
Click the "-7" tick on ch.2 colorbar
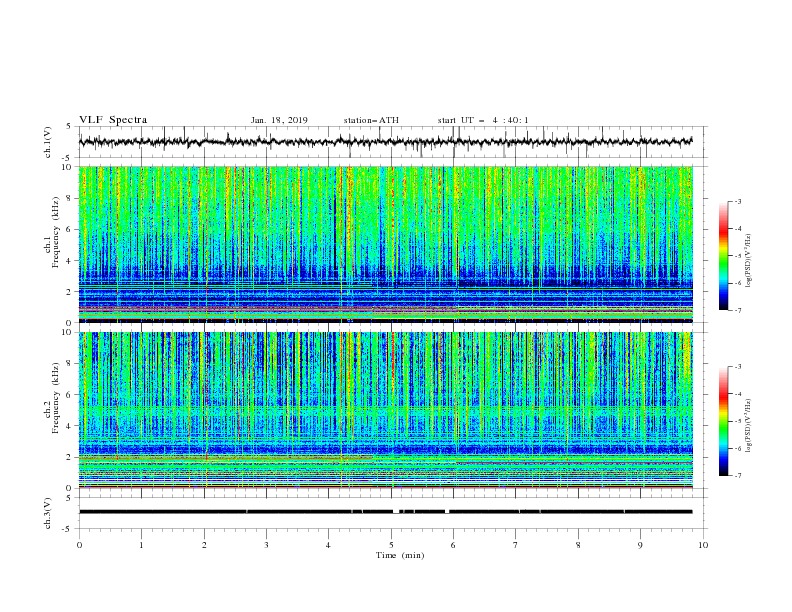pyautogui.click(x=738, y=476)
